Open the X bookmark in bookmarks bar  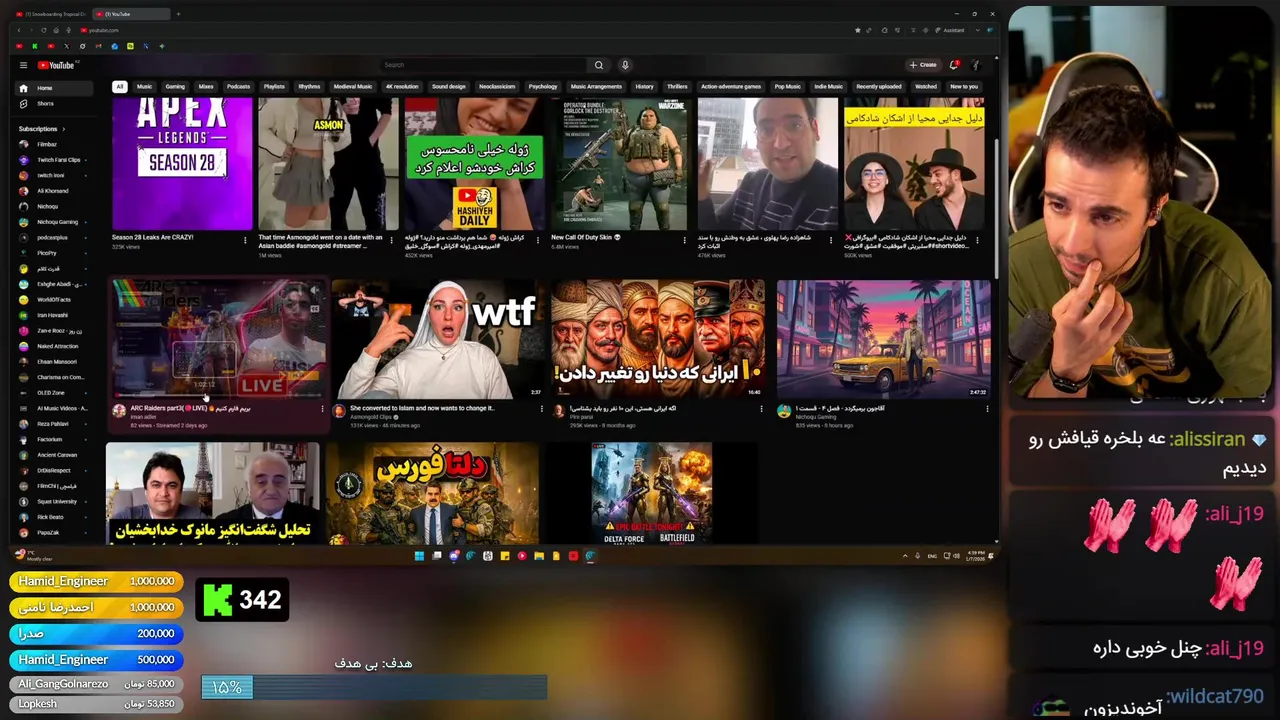[67, 46]
